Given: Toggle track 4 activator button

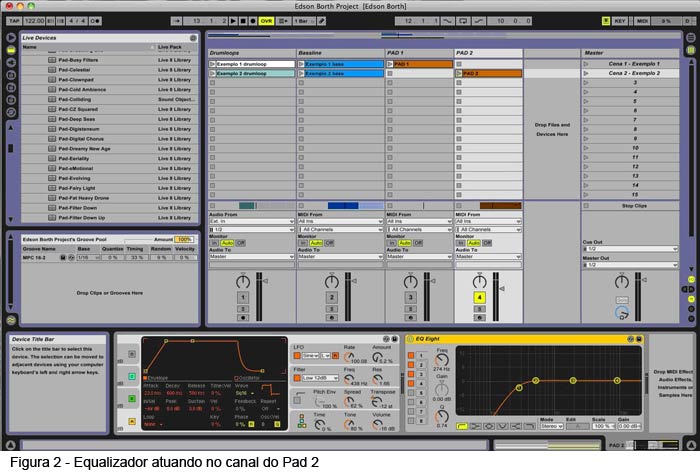Looking at the screenshot, I should [x=479, y=297].
